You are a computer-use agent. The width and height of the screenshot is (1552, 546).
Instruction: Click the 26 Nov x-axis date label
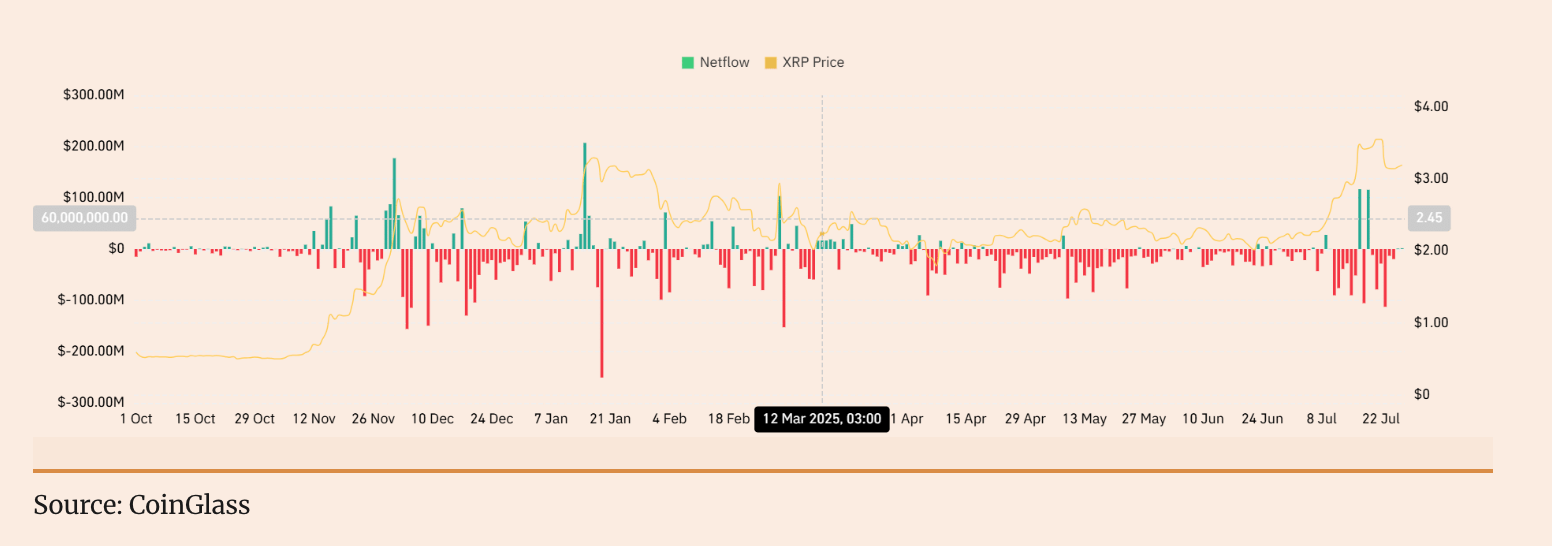373,419
